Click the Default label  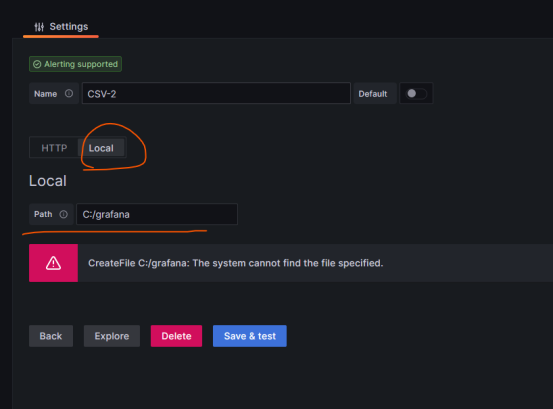373,94
